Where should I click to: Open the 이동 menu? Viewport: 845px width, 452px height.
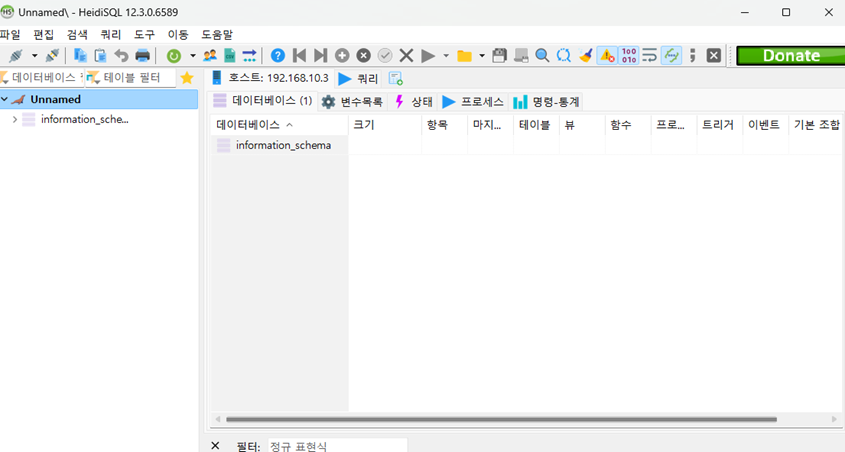point(178,35)
